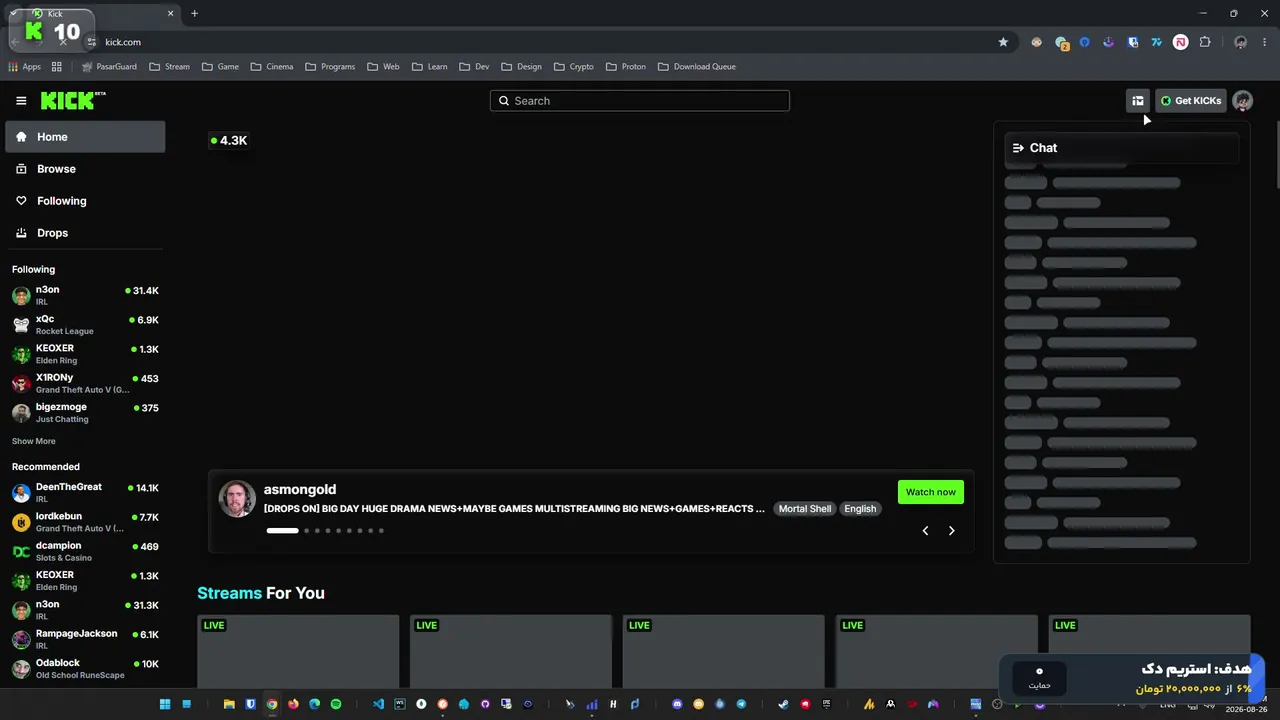Screen dimensions: 1280x720
Task: Click the magnifier icon in the search box
Action: pyautogui.click(x=504, y=101)
